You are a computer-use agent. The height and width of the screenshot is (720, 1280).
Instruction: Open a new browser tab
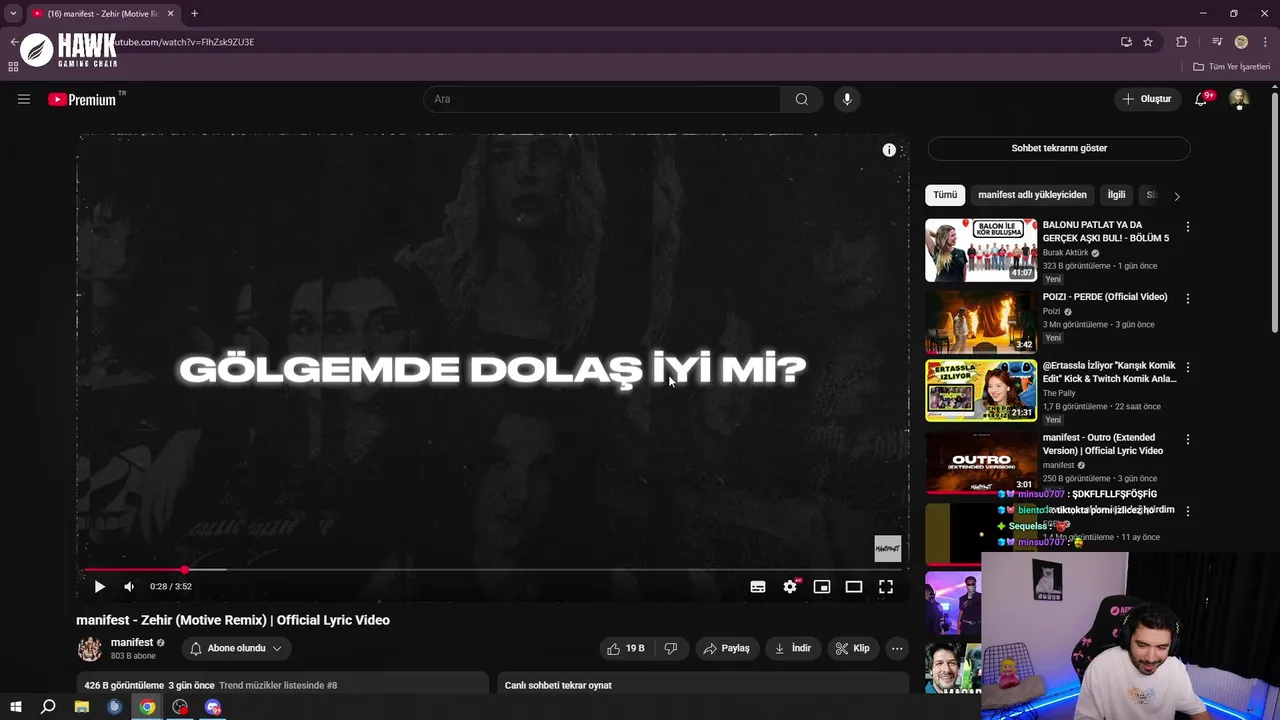[x=194, y=14]
